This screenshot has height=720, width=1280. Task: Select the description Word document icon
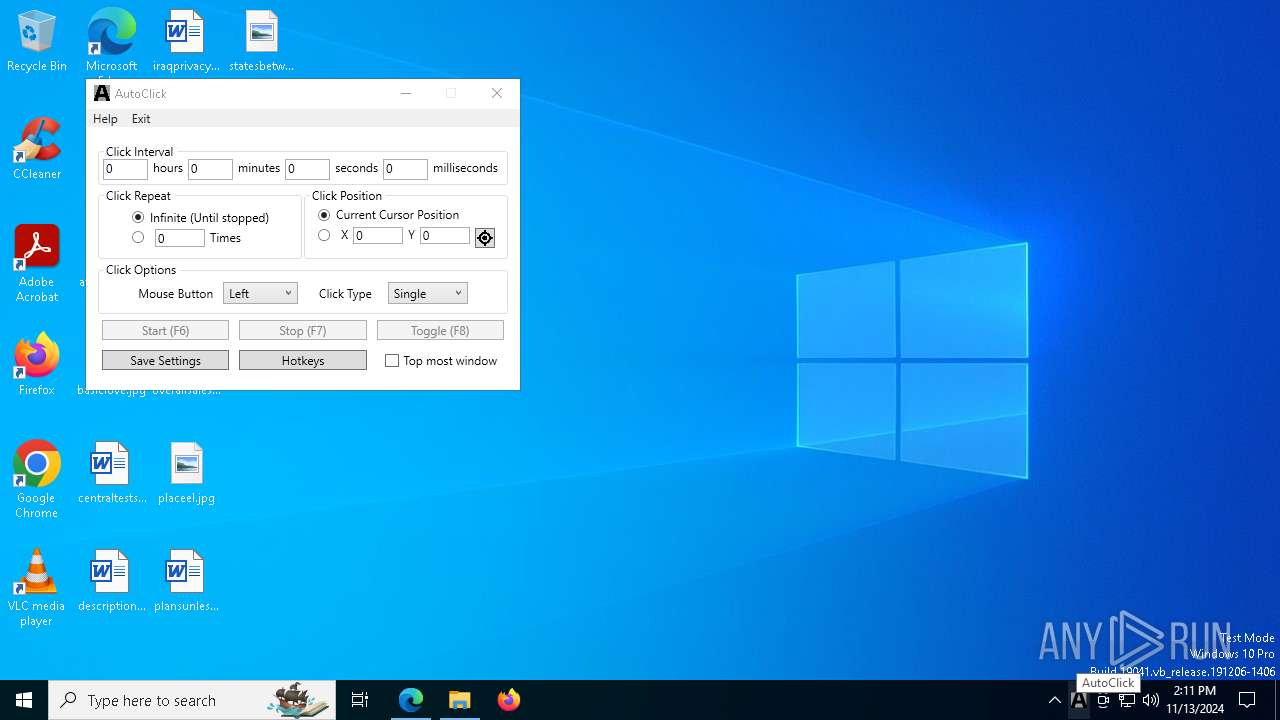(x=111, y=581)
